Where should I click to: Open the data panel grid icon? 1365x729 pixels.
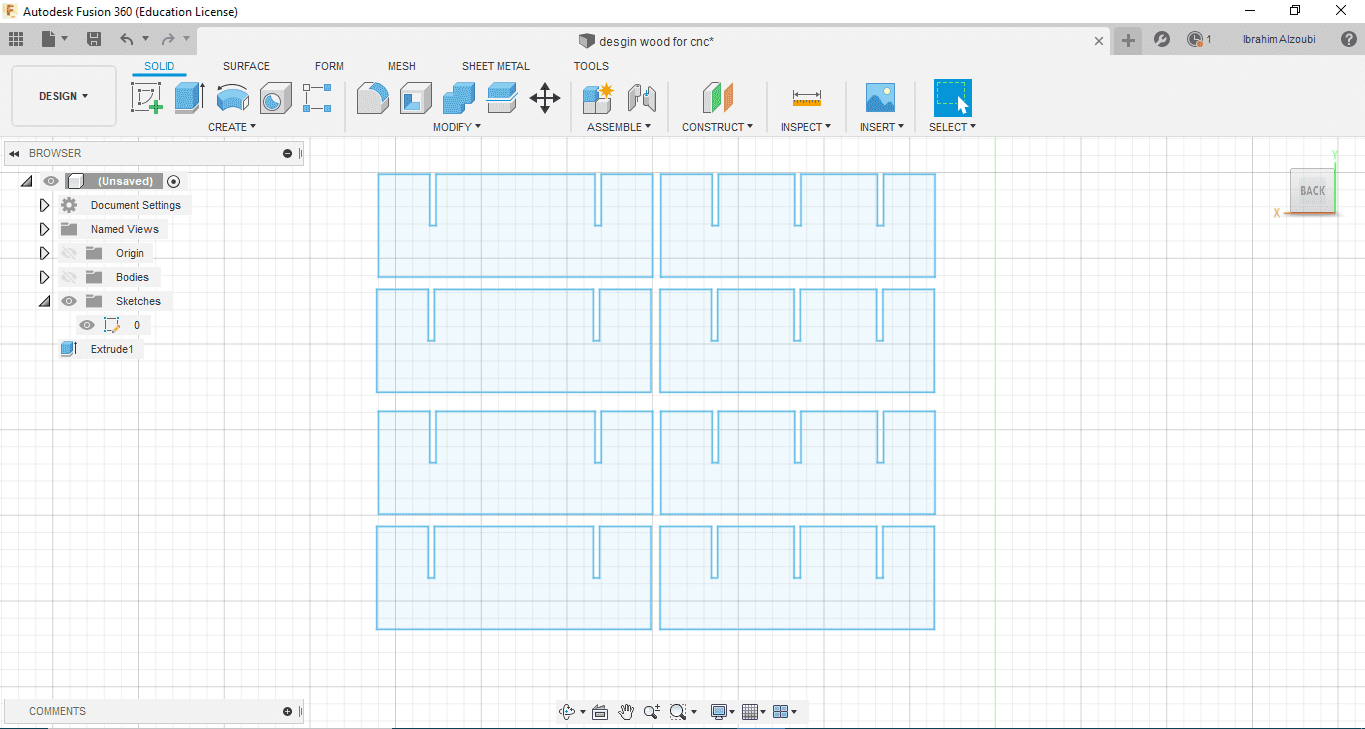click(16, 39)
